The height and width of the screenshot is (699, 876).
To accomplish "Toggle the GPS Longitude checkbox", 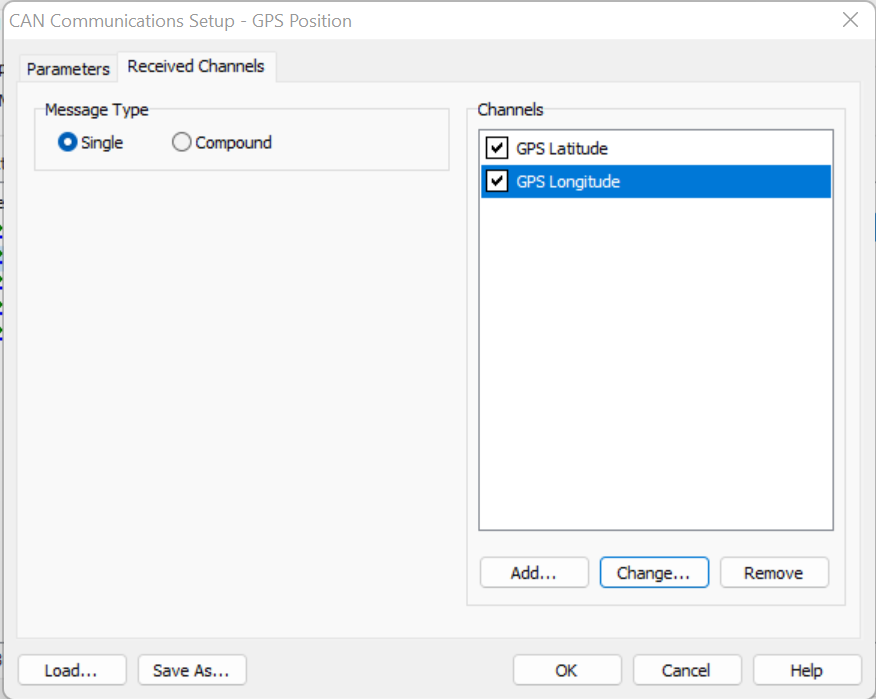I will pyautogui.click(x=497, y=182).
